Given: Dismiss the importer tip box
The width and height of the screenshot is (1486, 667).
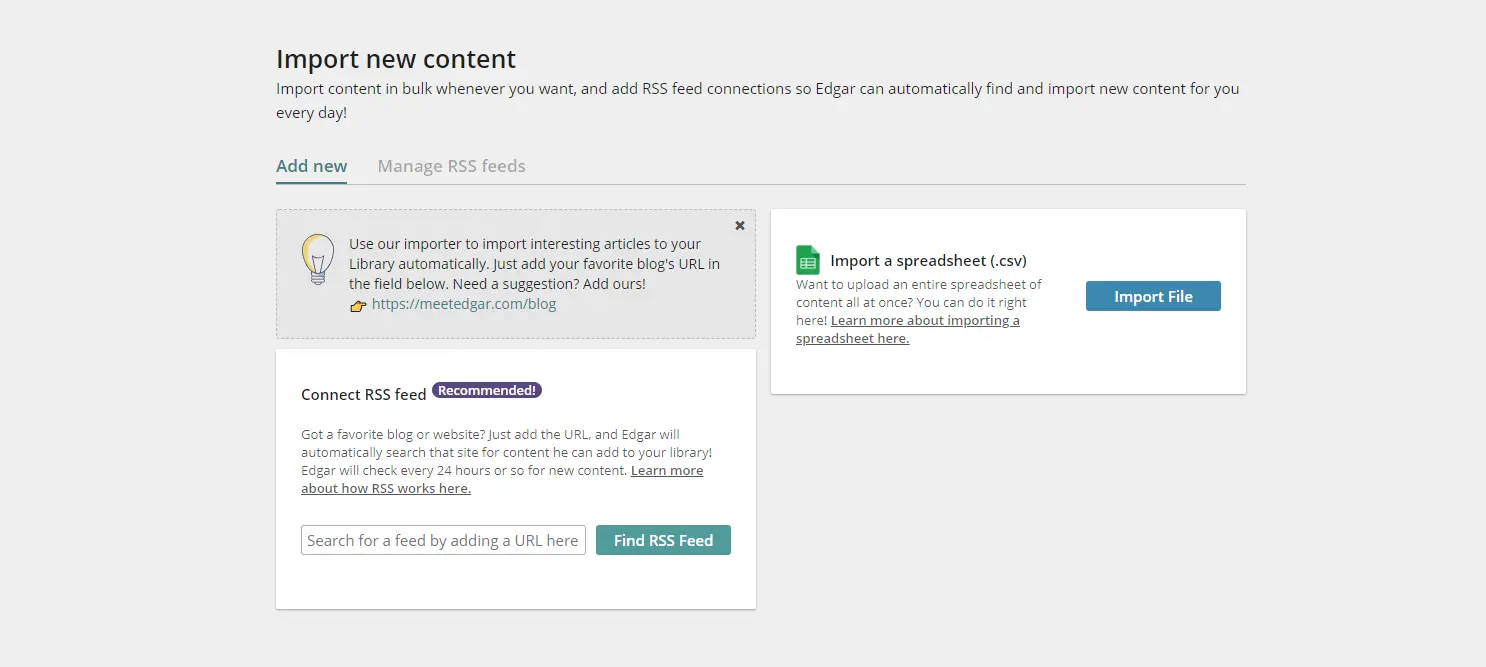Looking at the screenshot, I should click(739, 225).
